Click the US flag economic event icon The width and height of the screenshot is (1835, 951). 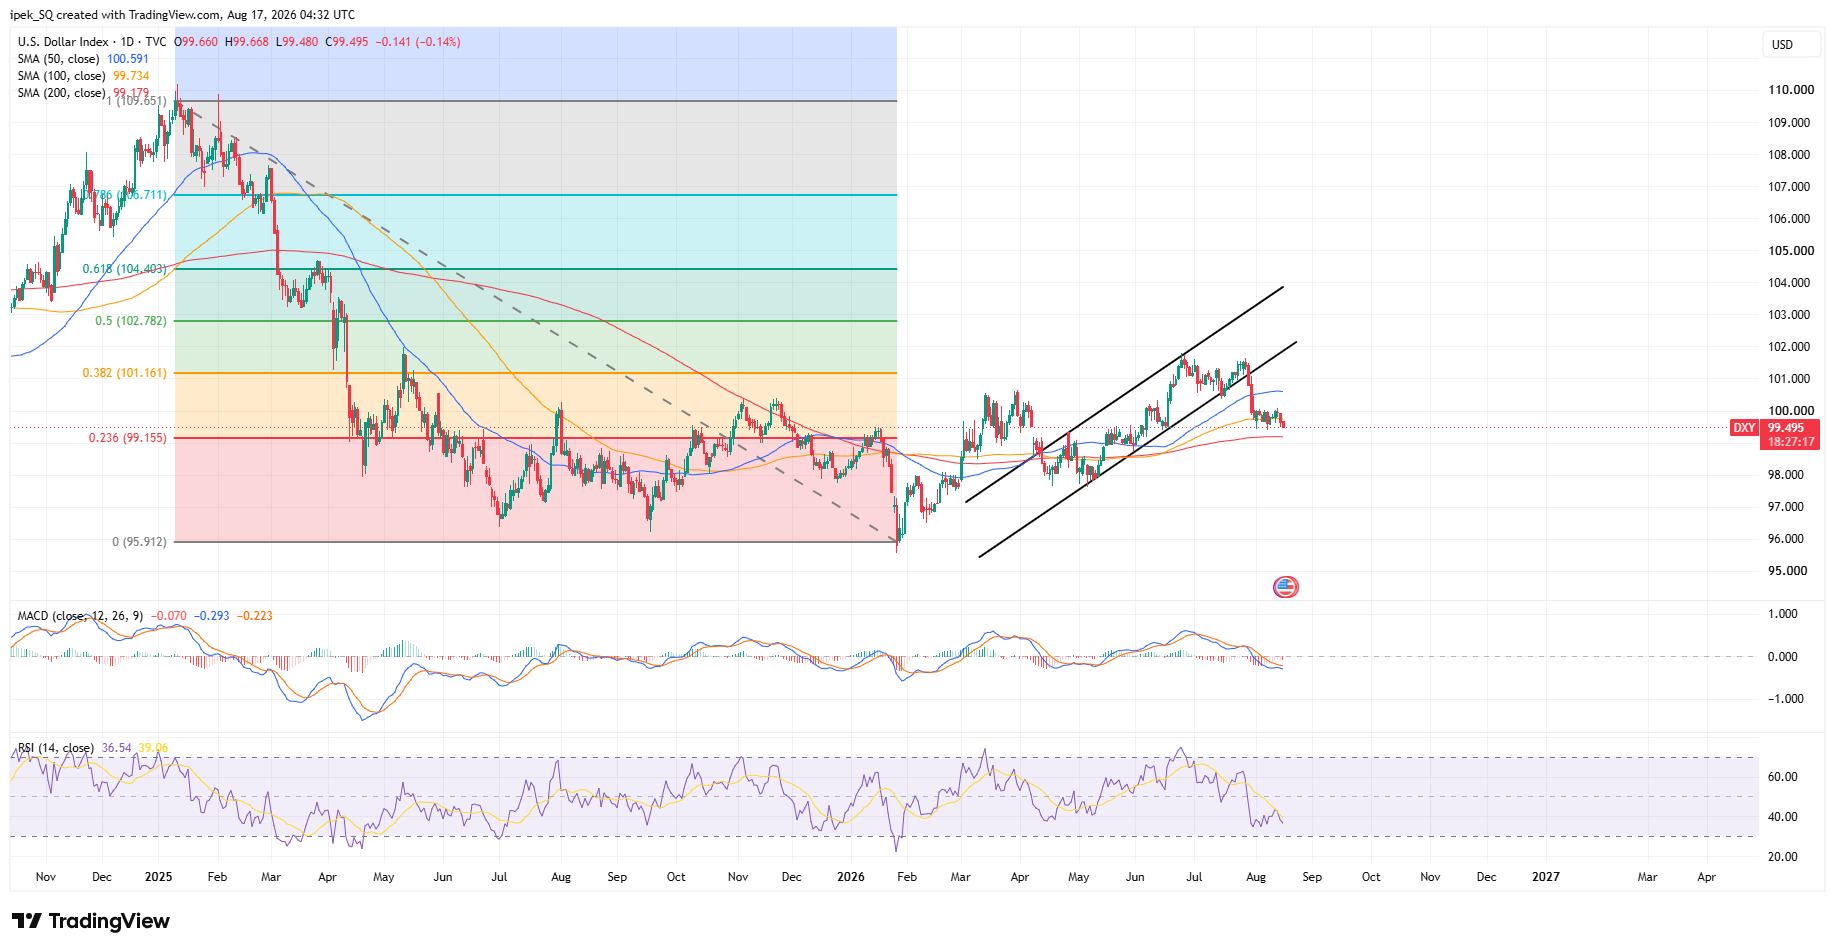coord(1285,587)
